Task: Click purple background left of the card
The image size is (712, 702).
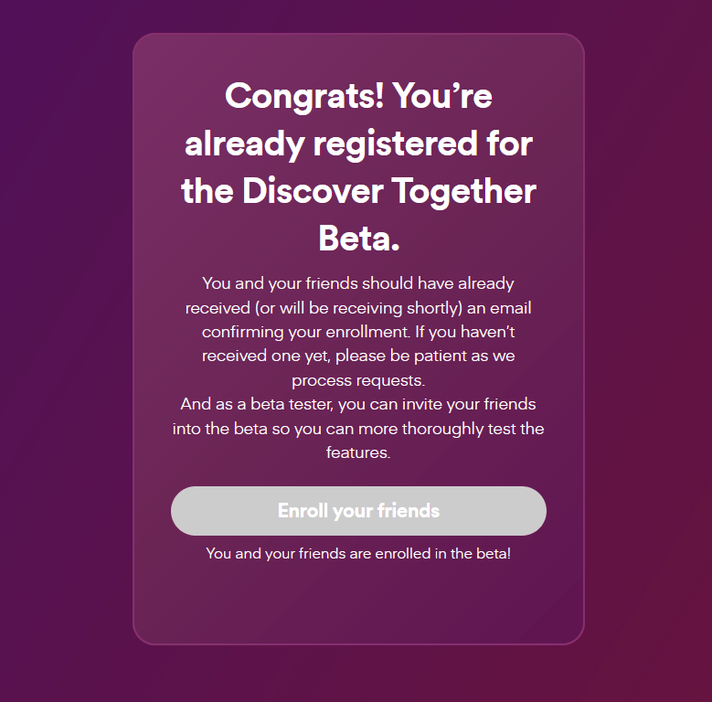Action: tap(65, 350)
